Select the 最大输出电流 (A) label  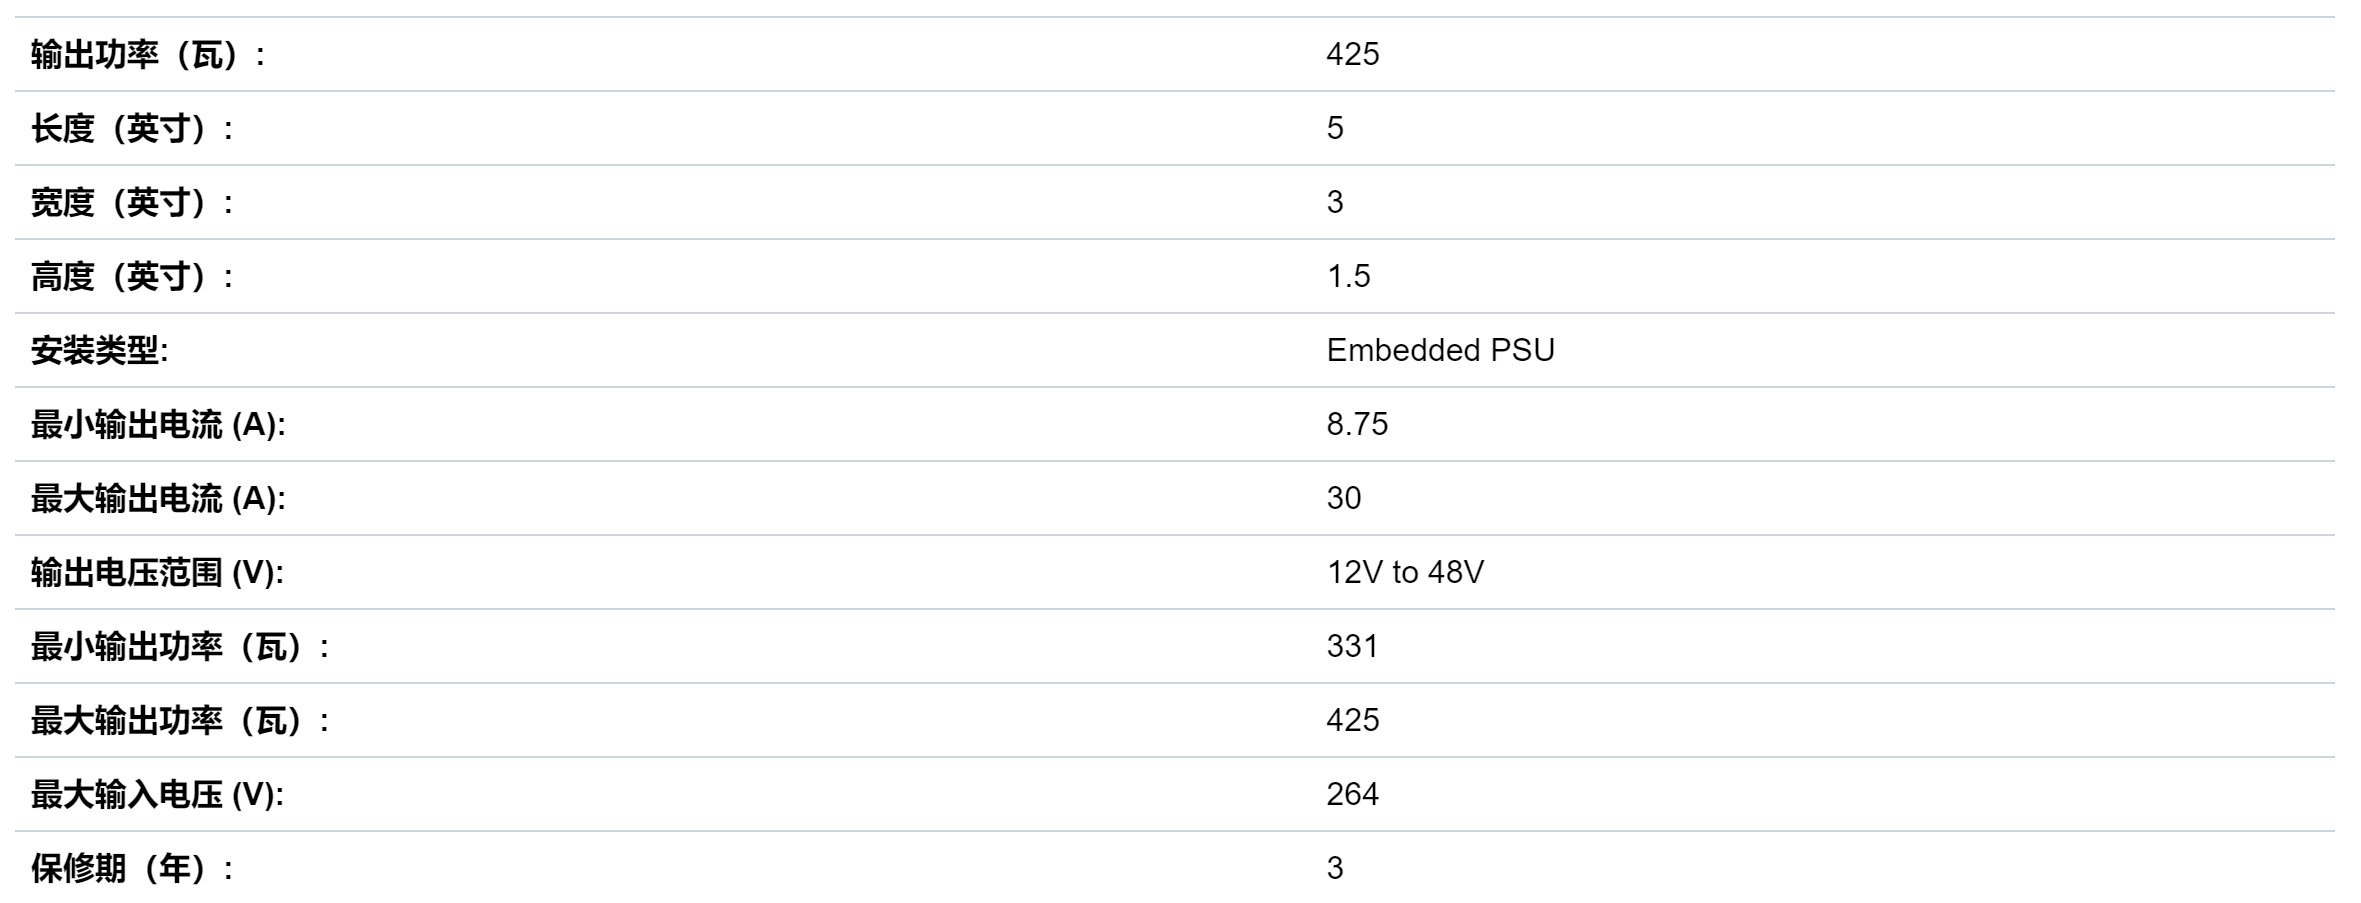pos(158,499)
